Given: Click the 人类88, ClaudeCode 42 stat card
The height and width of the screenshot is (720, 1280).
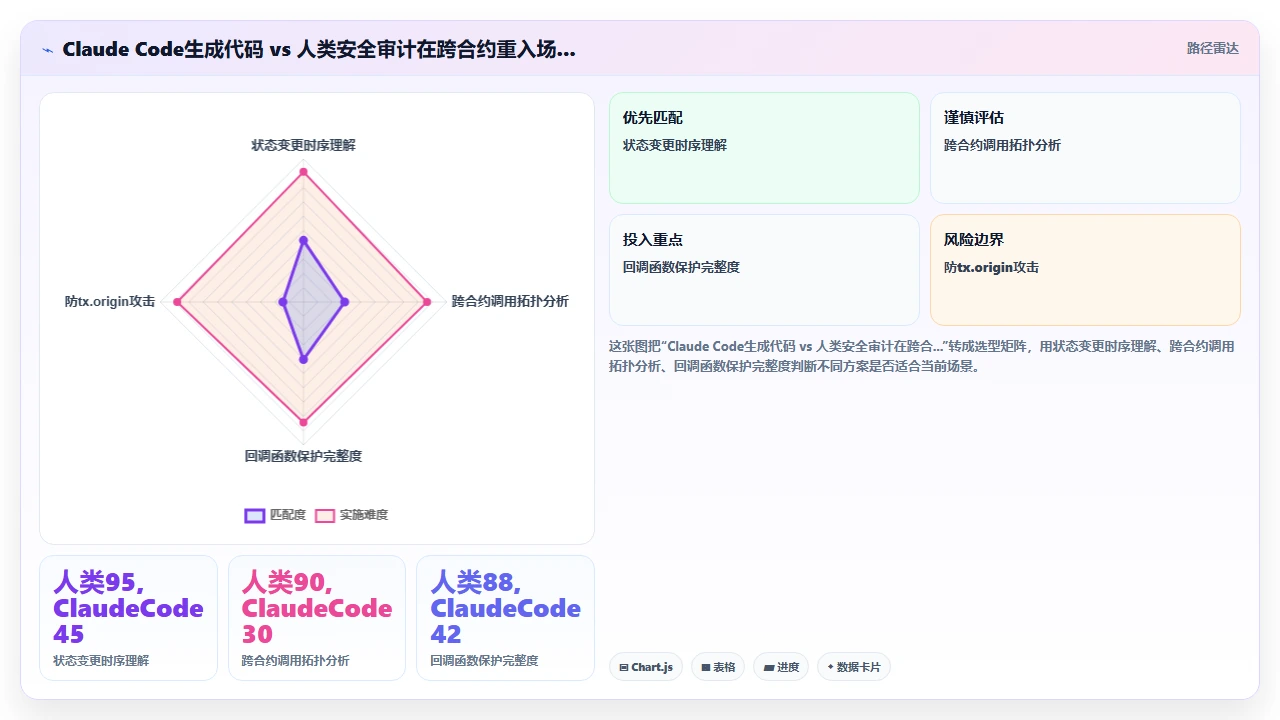Looking at the screenshot, I should 505,618.
